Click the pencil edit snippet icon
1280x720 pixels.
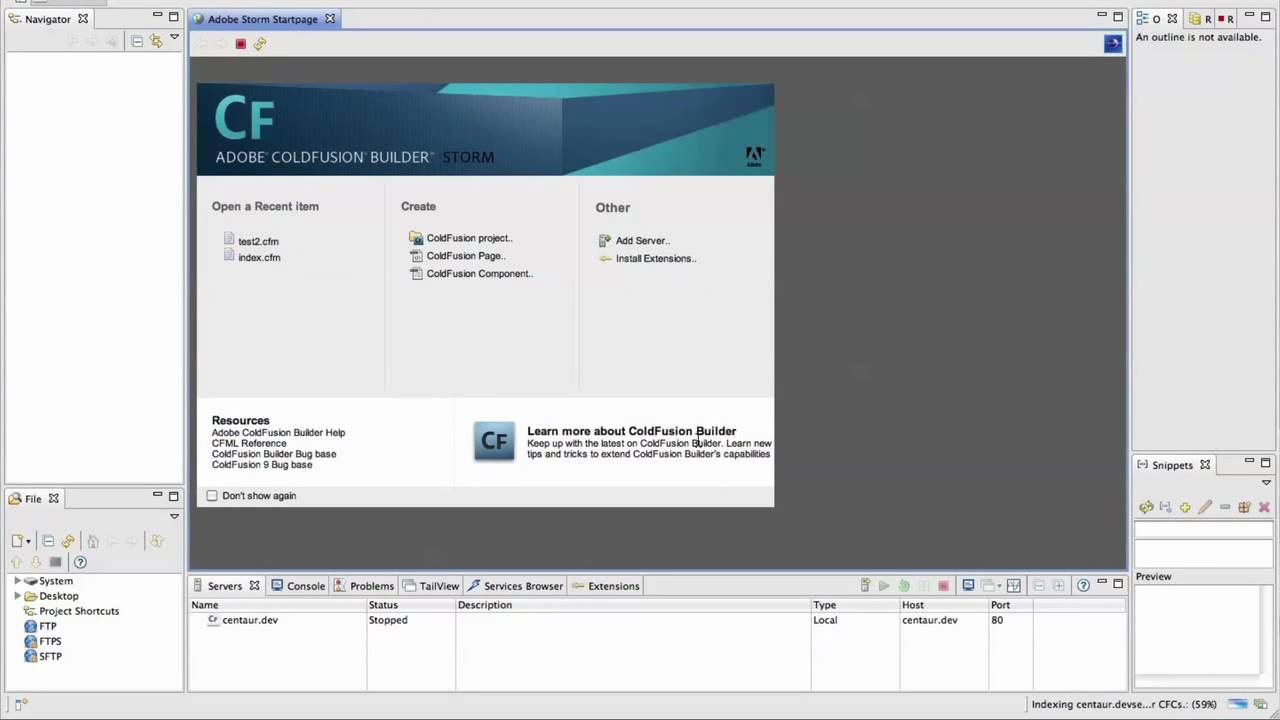[1205, 508]
